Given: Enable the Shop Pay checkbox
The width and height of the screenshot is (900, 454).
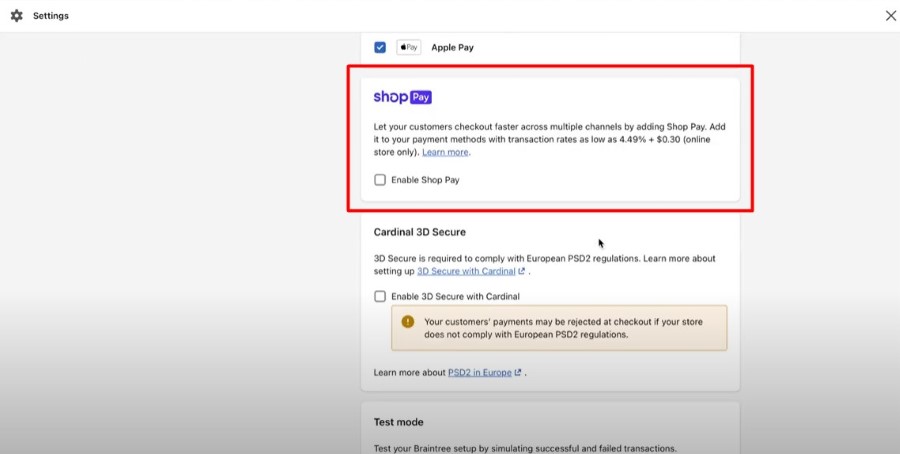Looking at the screenshot, I should 380,180.
